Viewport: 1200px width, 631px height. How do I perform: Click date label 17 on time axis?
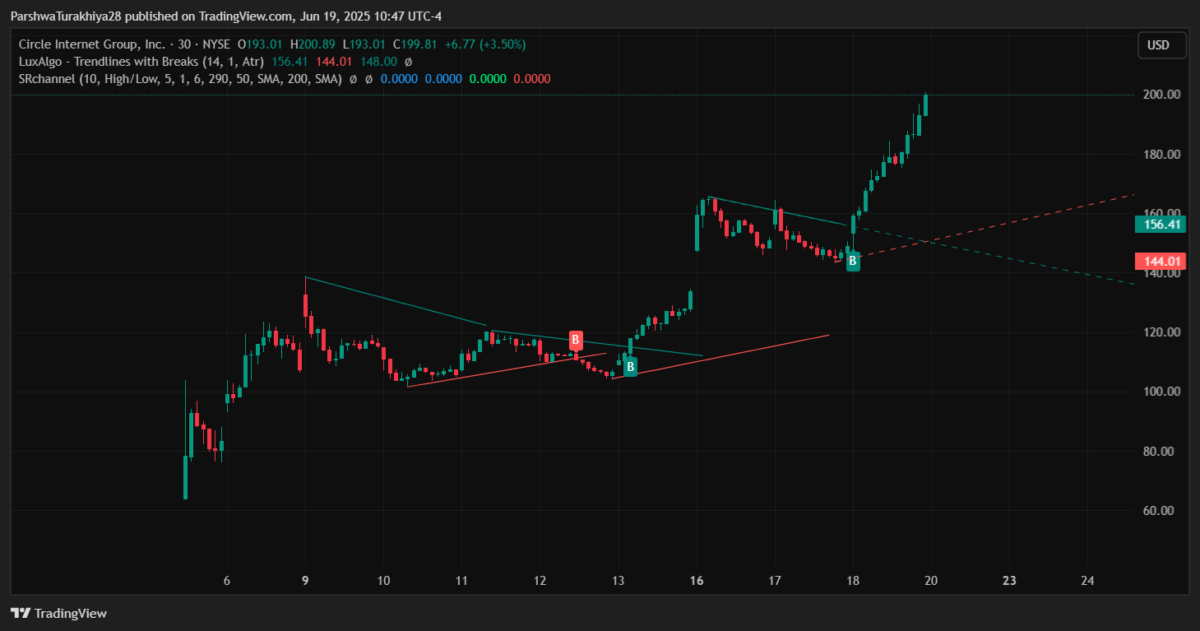pos(774,581)
